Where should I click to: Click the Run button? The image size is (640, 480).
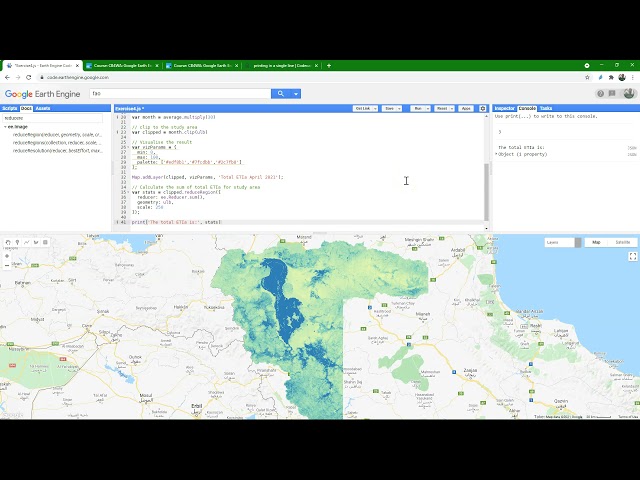click(x=418, y=108)
